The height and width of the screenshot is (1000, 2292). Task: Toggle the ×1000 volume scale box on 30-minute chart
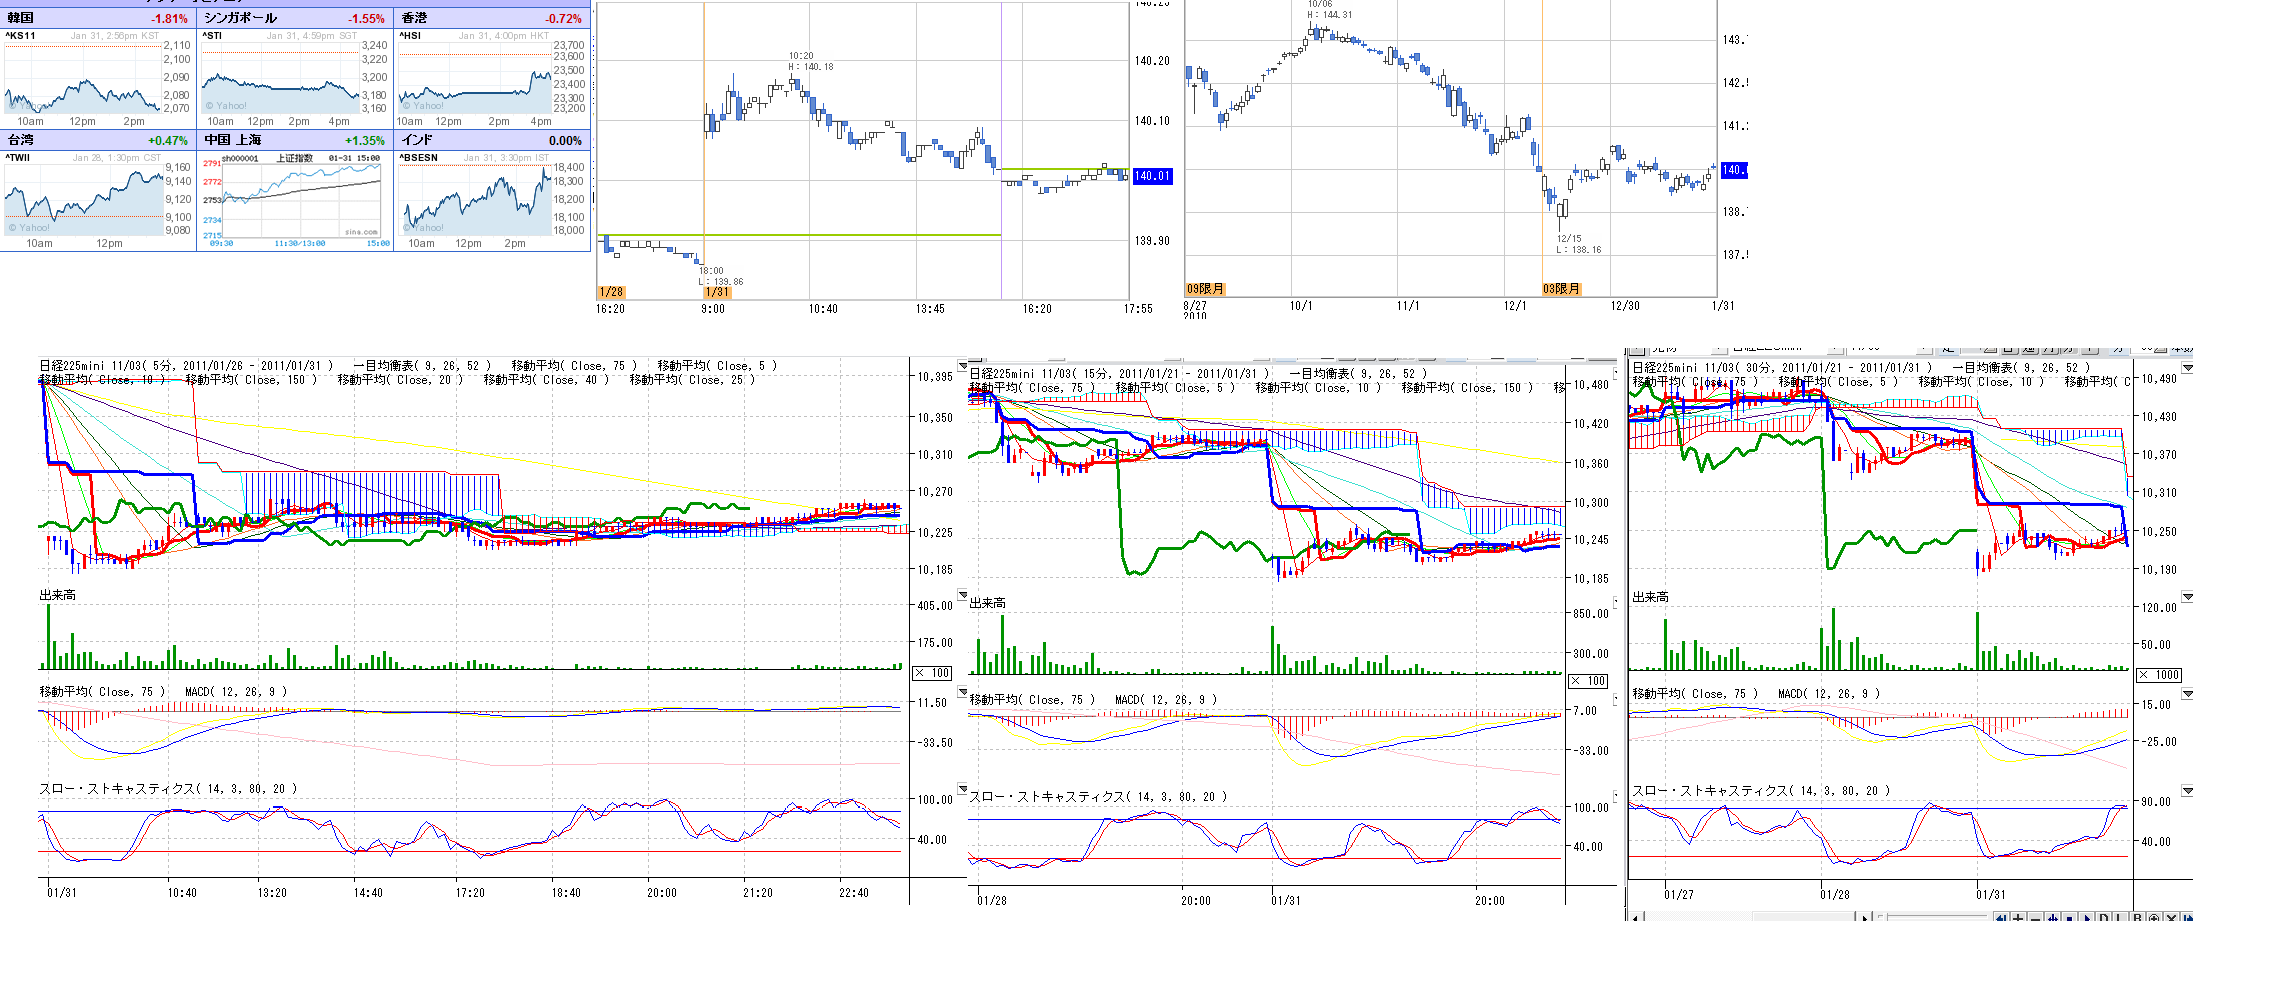point(2159,675)
